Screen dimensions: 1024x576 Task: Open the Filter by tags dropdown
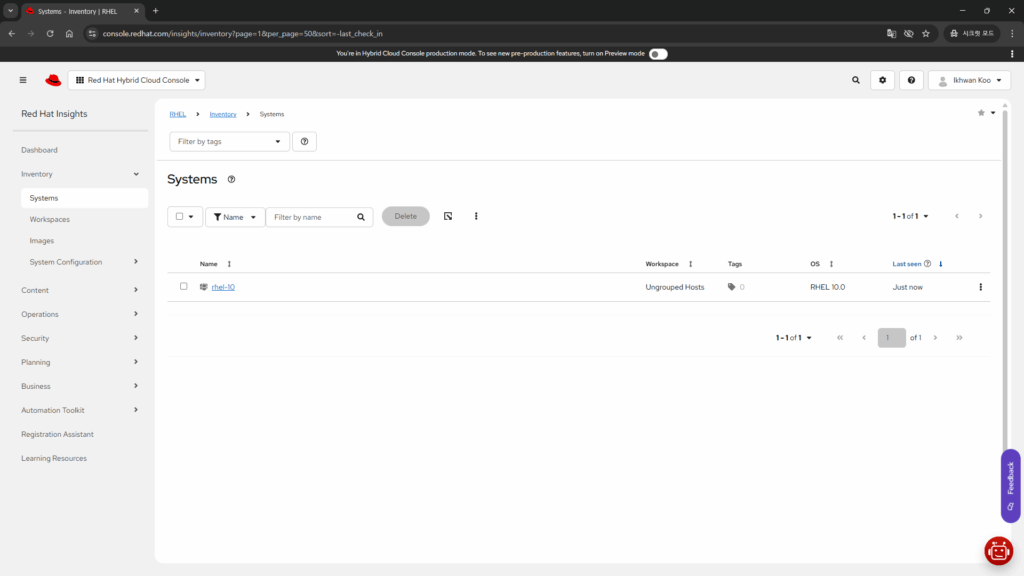[229, 142]
